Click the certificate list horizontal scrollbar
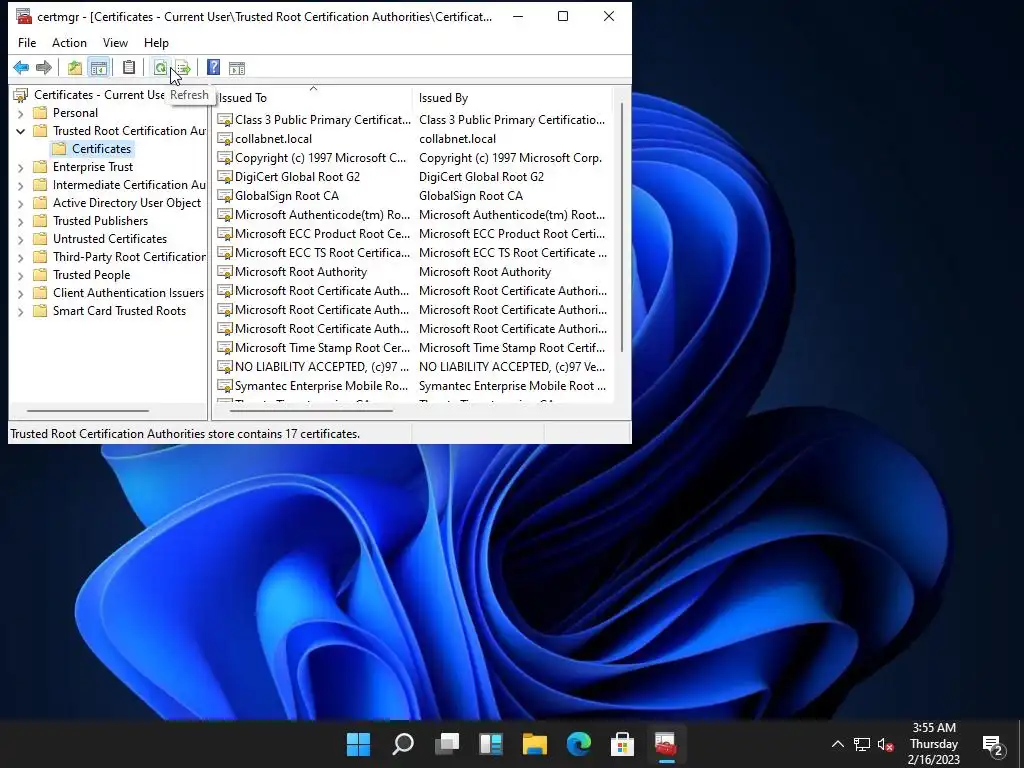The height and width of the screenshot is (768, 1024). (x=312, y=411)
